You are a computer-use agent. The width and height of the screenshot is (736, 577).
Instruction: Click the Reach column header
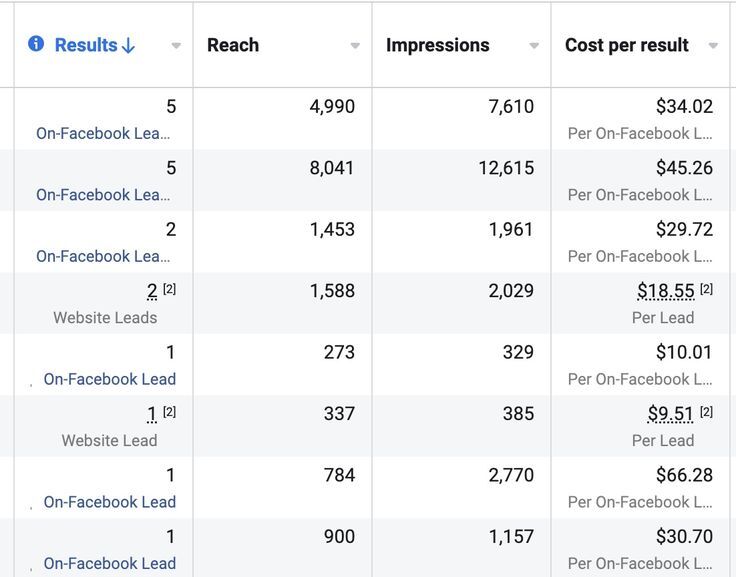(233, 45)
